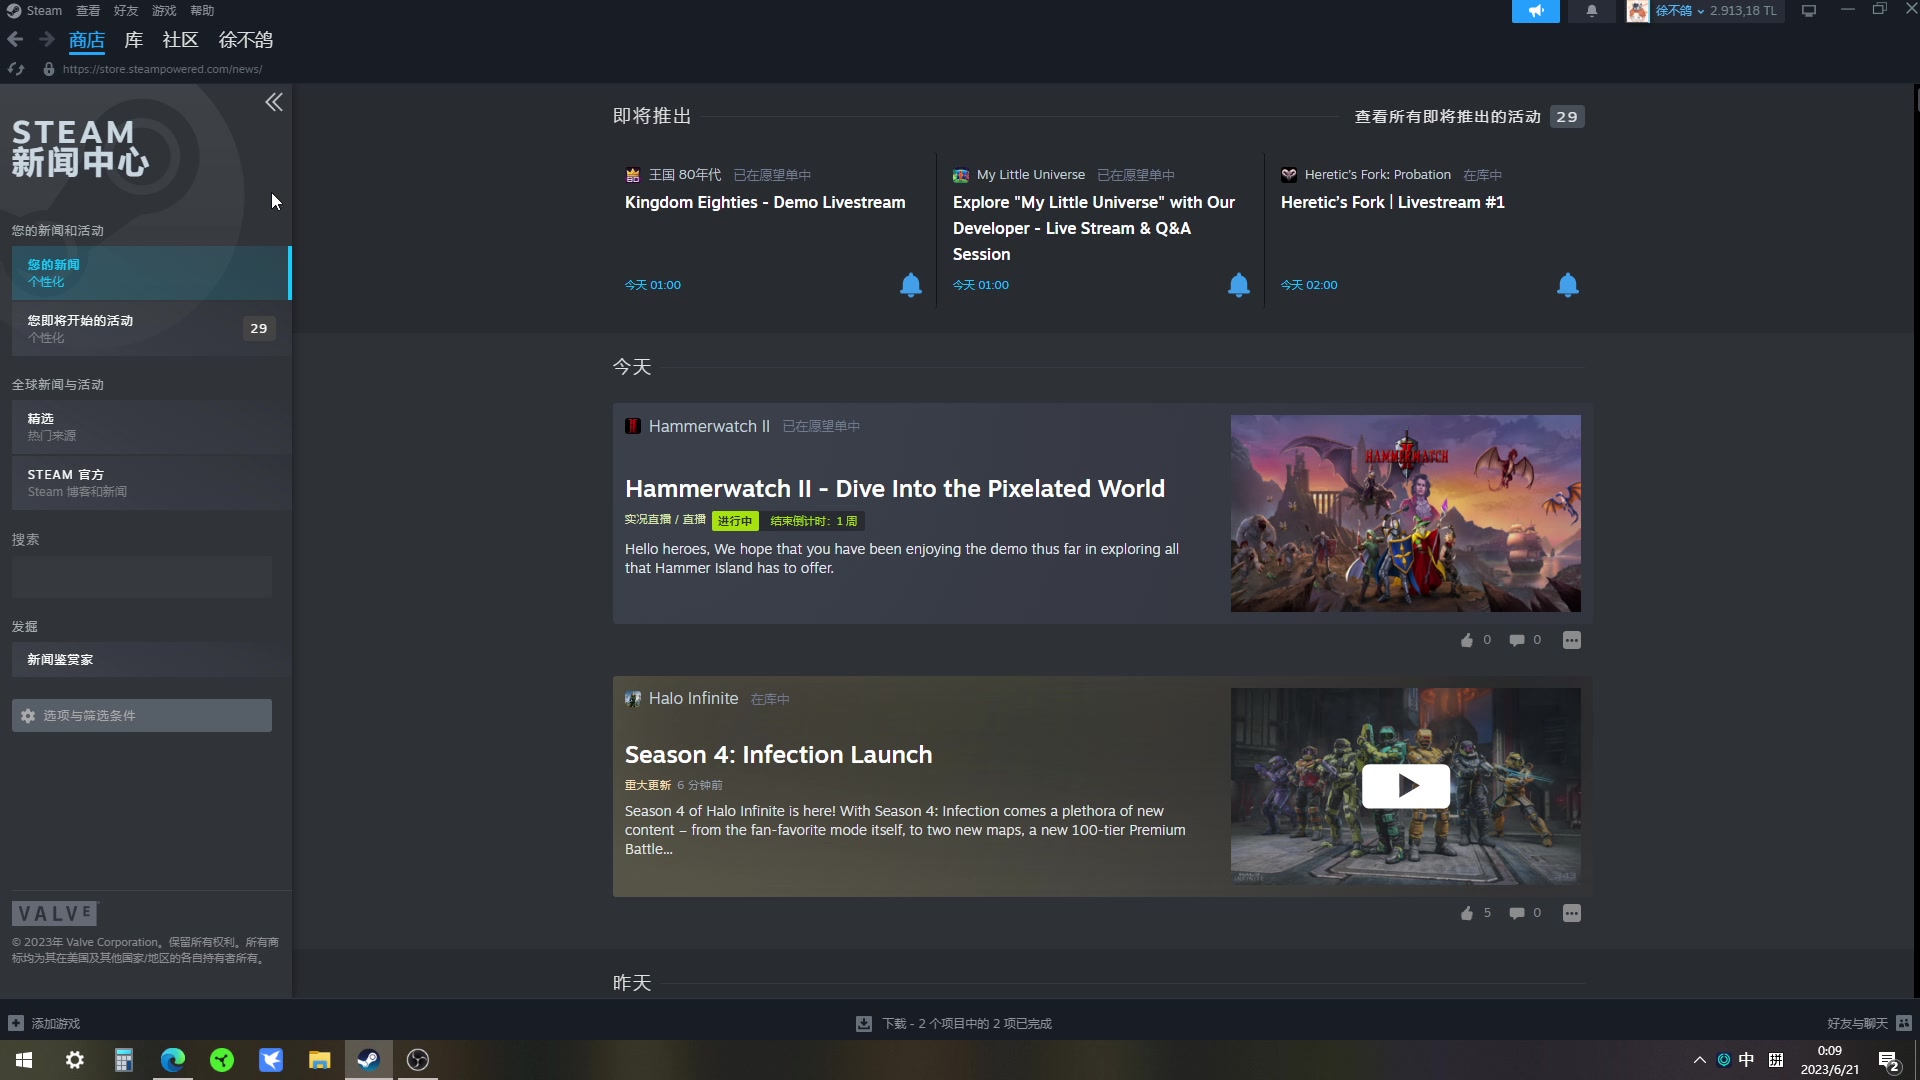Open the announcements megaphone button
The height and width of the screenshot is (1080, 1920).
(x=1535, y=11)
